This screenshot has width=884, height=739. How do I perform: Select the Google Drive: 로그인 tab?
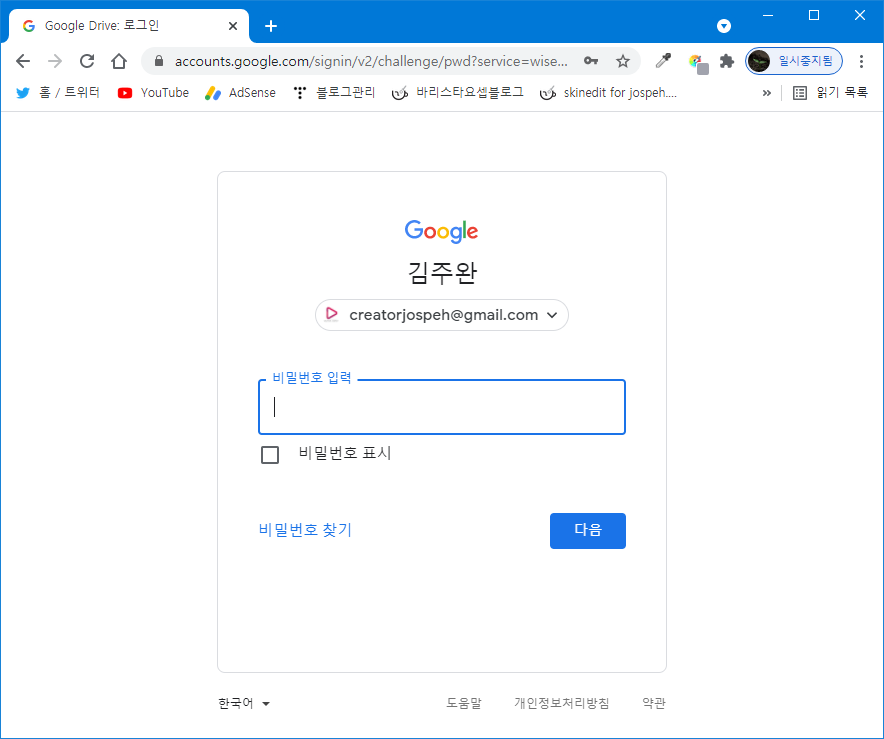(x=129, y=26)
